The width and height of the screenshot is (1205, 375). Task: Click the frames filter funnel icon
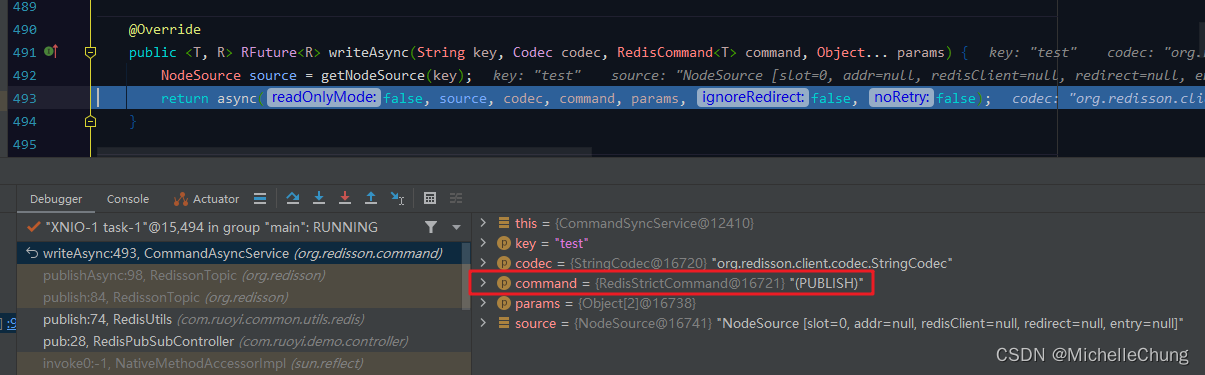pyautogui.click(x=430, y=227)
